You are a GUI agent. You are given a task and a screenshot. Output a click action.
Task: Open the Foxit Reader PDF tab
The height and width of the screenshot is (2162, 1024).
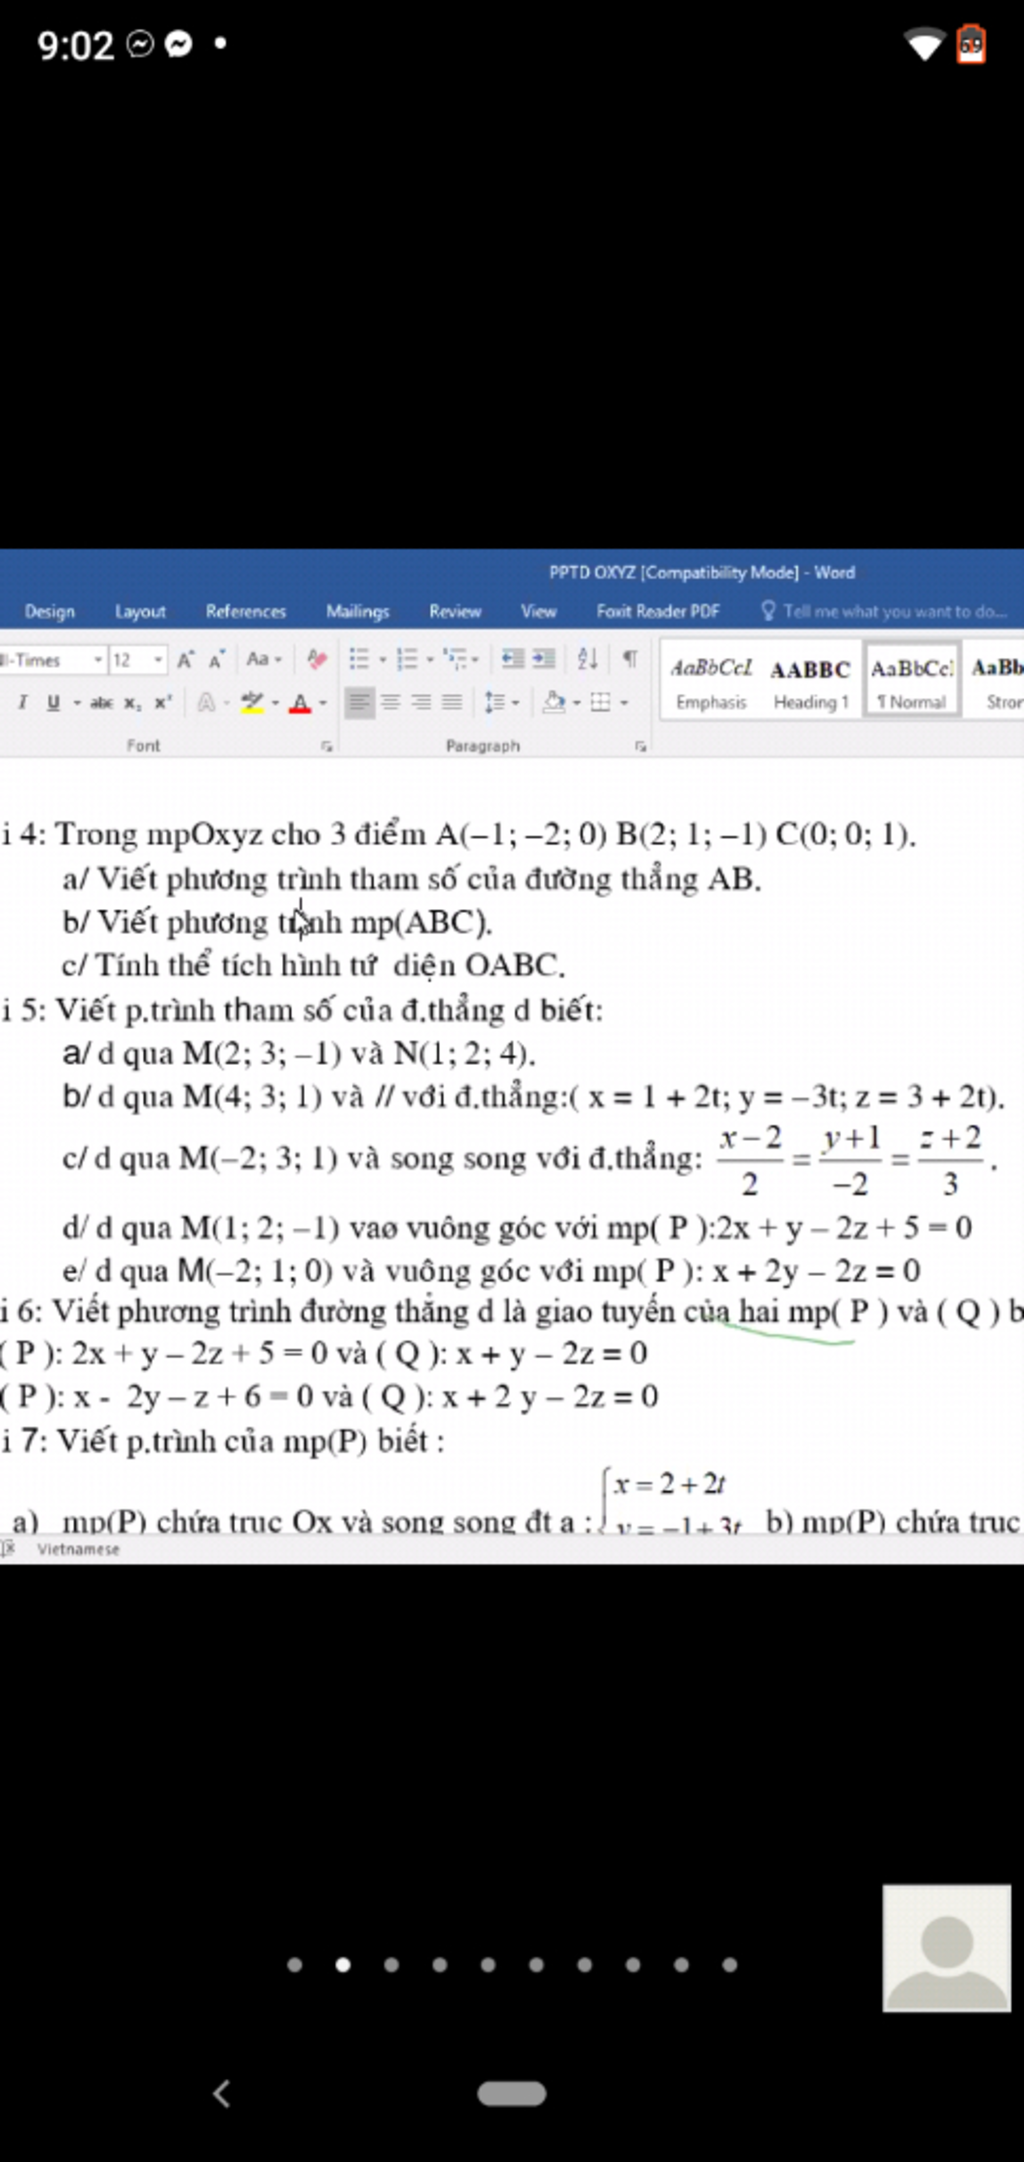tap(657, 611)
